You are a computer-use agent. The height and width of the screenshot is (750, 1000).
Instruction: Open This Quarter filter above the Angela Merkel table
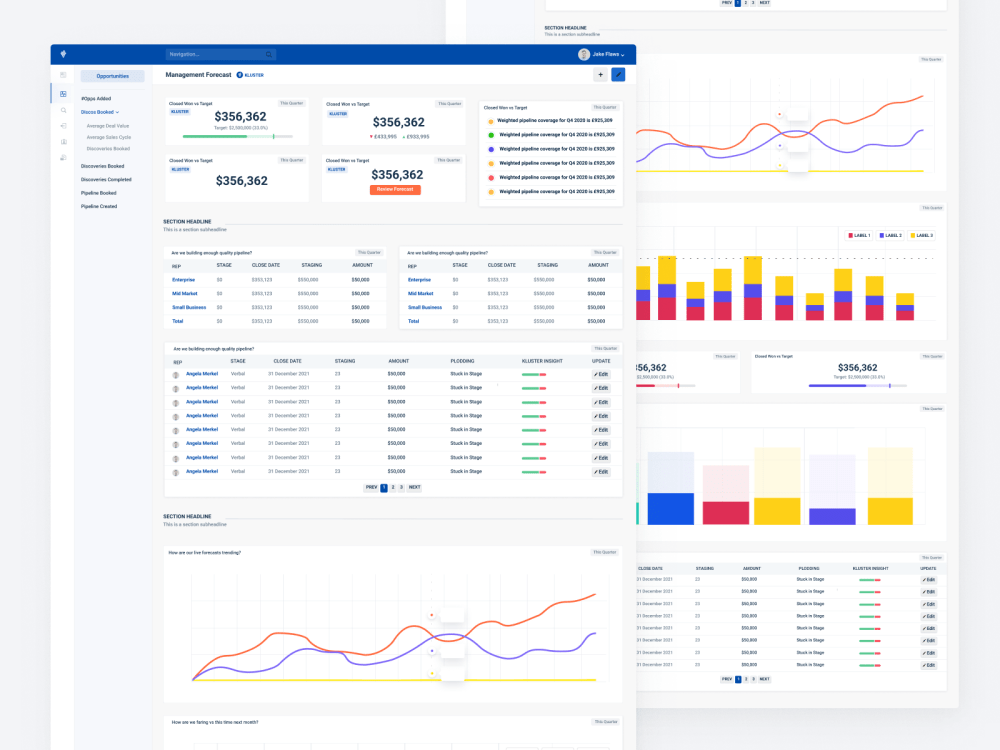click(x=606, y=348)
